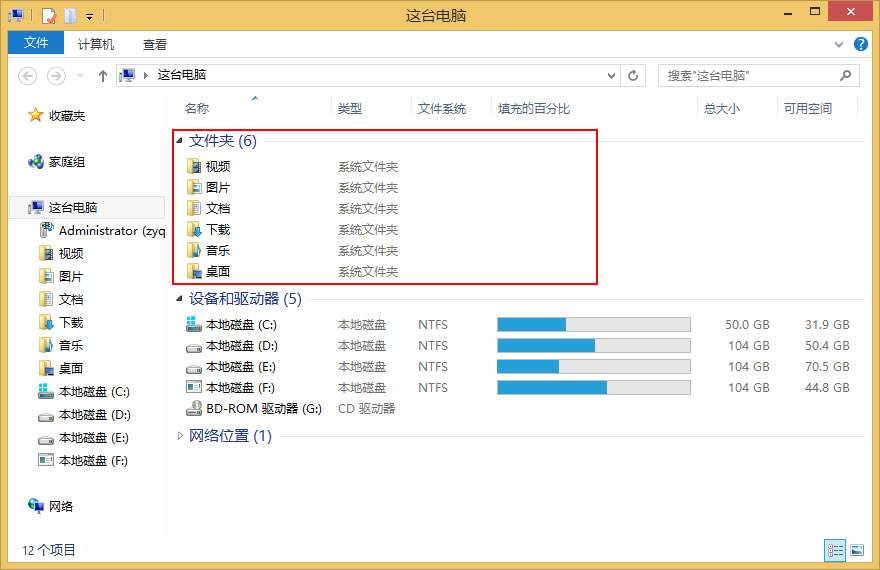
Task: Sort by the 填充的百分比 column header
Action: pos(534,109)
